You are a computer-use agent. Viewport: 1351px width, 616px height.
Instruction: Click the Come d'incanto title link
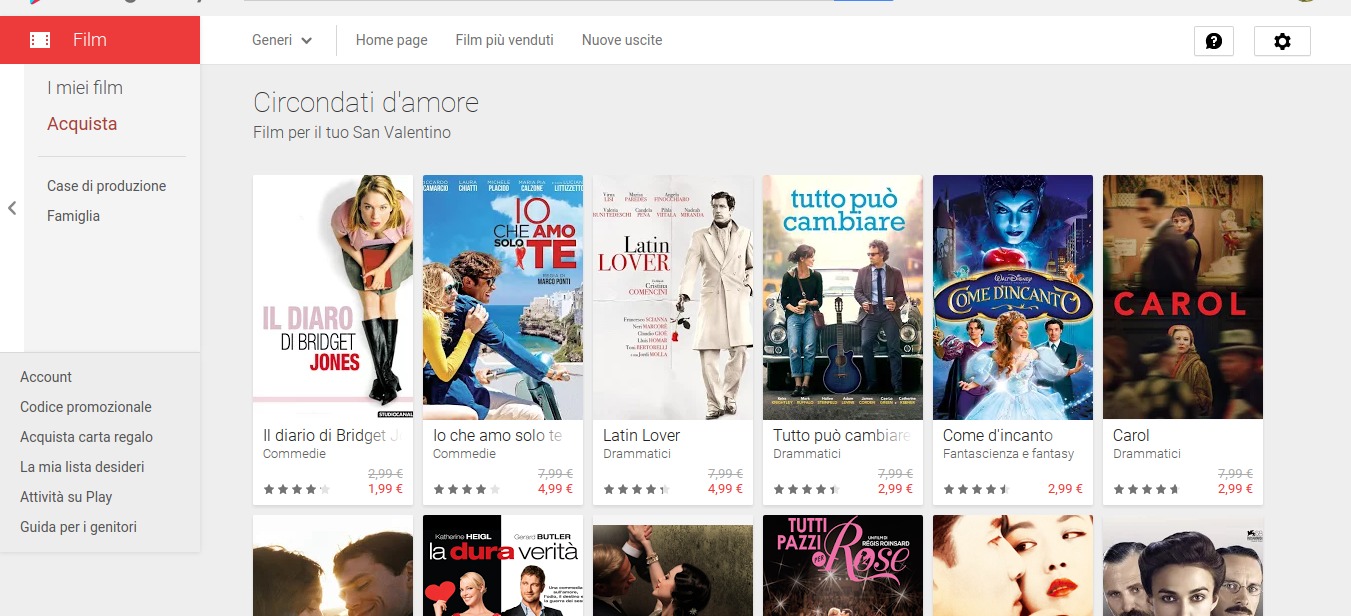pos(998,436)
